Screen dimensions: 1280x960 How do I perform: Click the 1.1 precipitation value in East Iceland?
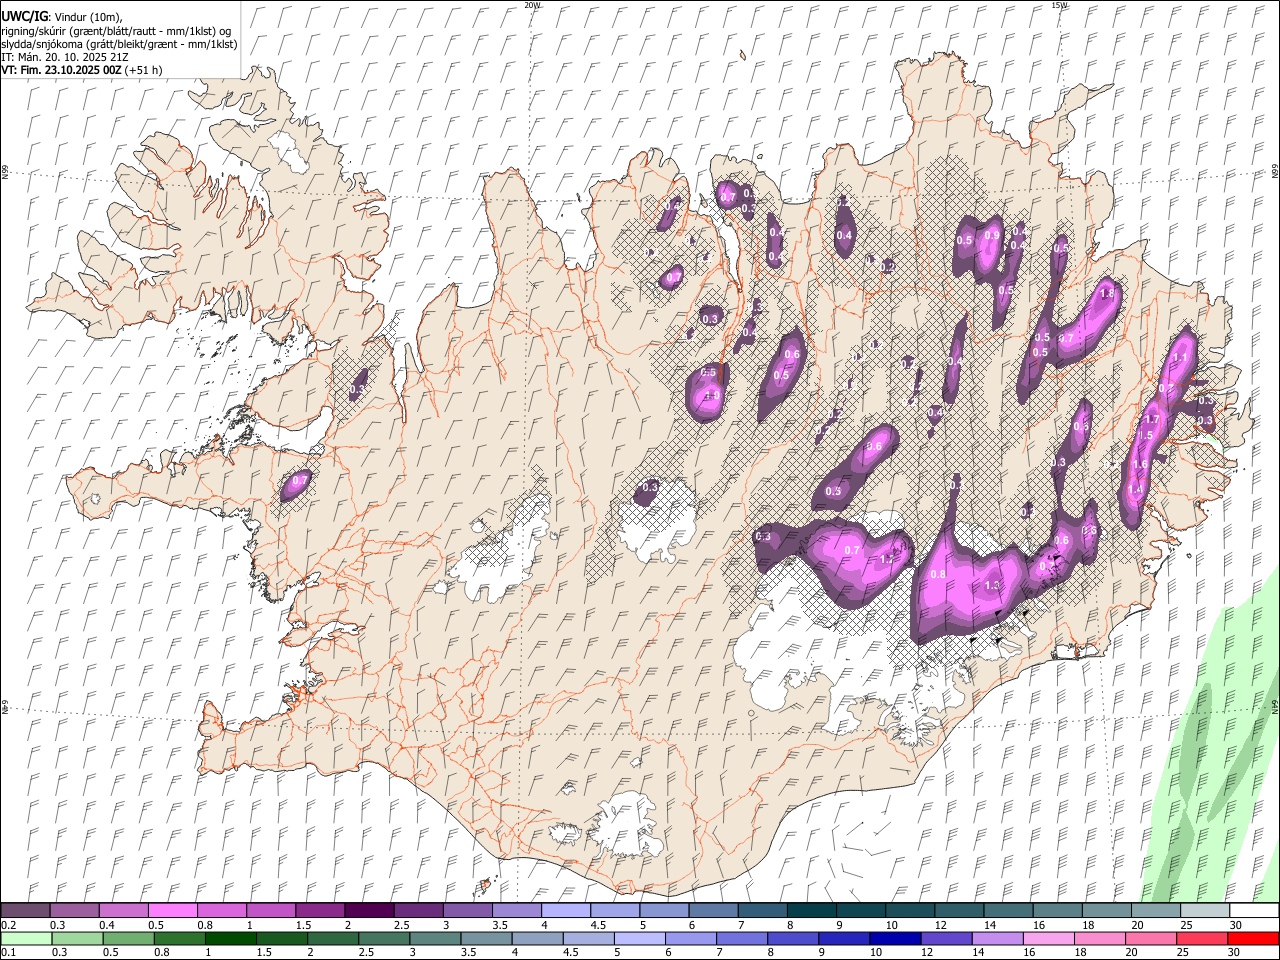pyautogui.click(x=1180, y=358)
